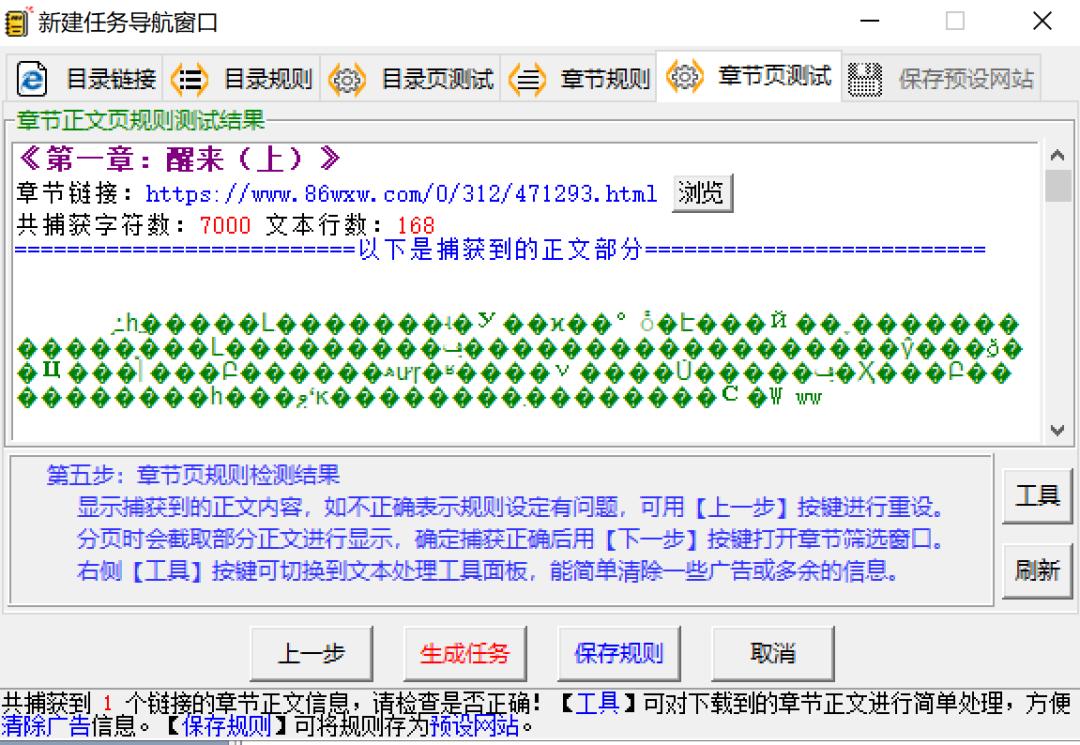Image resolution: width=1080 pixels, height=745 pixels.
Task: Go back with the 上一步 button
Action: (313, 652)
